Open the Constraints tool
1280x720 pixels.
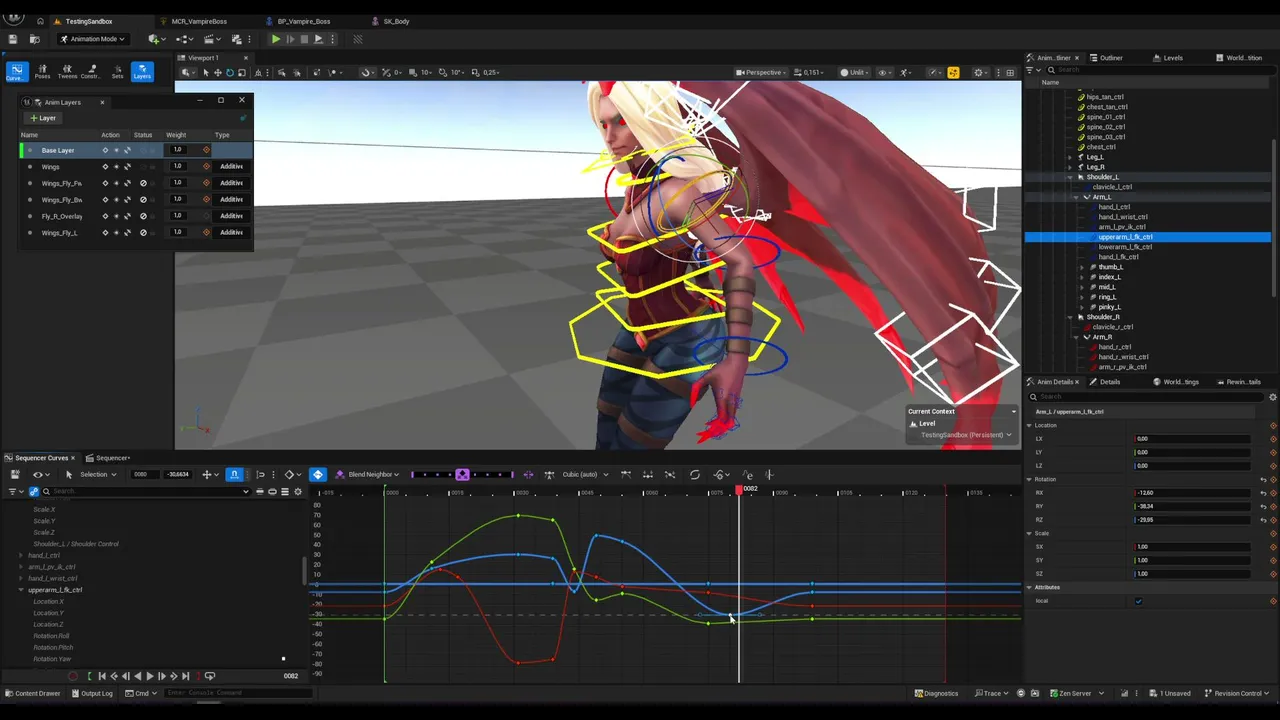[90, 72]
